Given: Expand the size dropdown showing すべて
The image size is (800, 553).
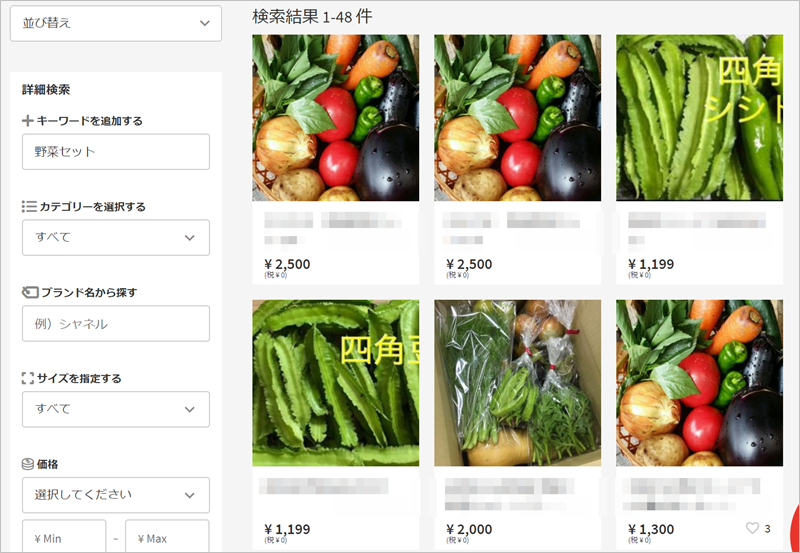Looking at the screenshot, I should click(116, 409).
